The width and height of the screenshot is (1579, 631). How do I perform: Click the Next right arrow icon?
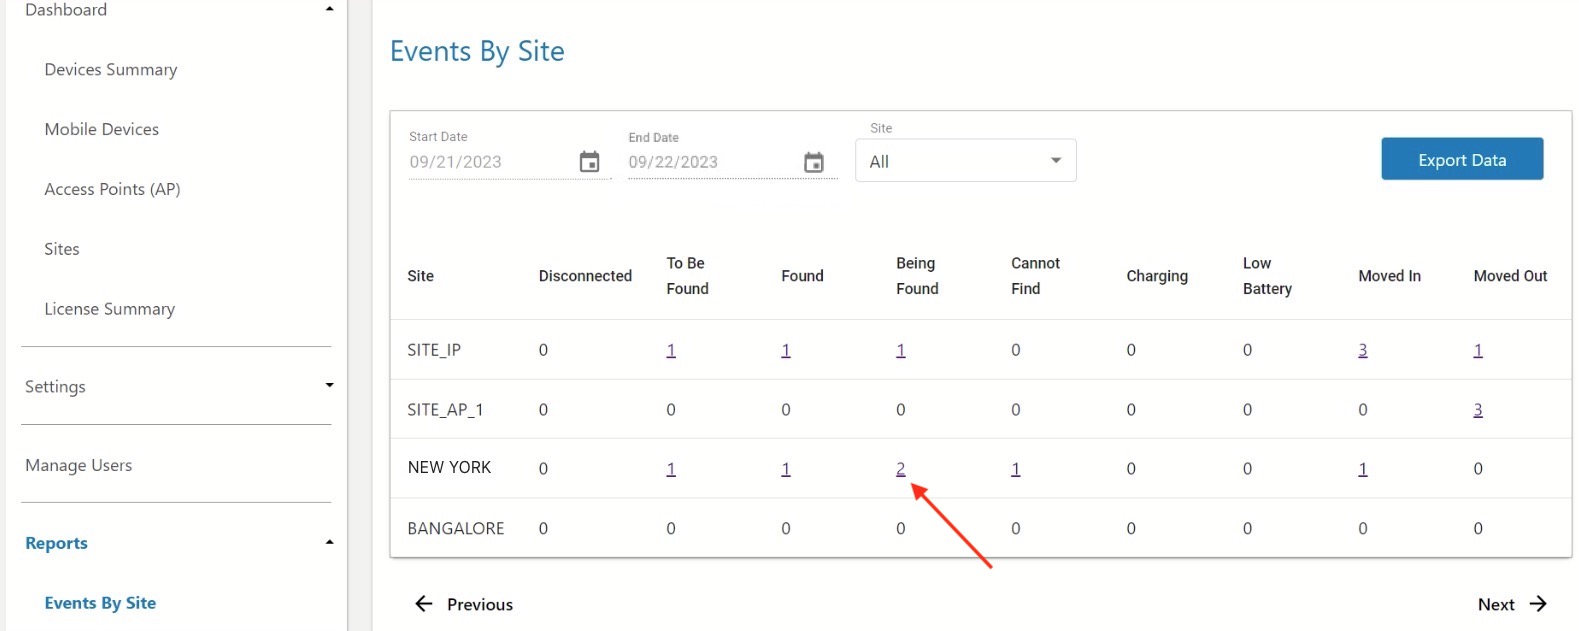click(1538, 604)
